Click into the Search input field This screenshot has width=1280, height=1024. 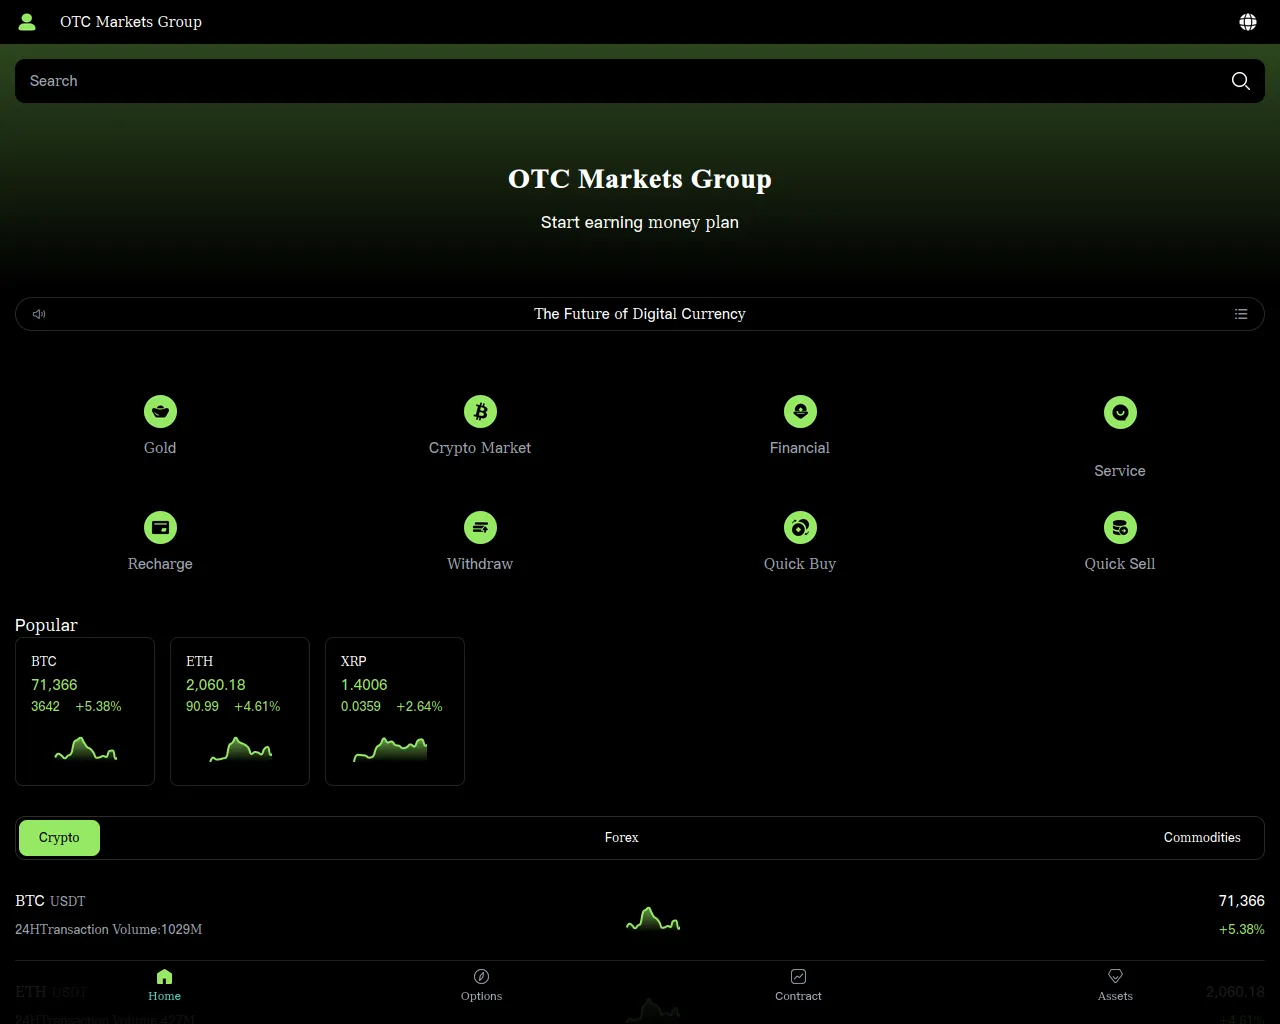pos(600,81)
